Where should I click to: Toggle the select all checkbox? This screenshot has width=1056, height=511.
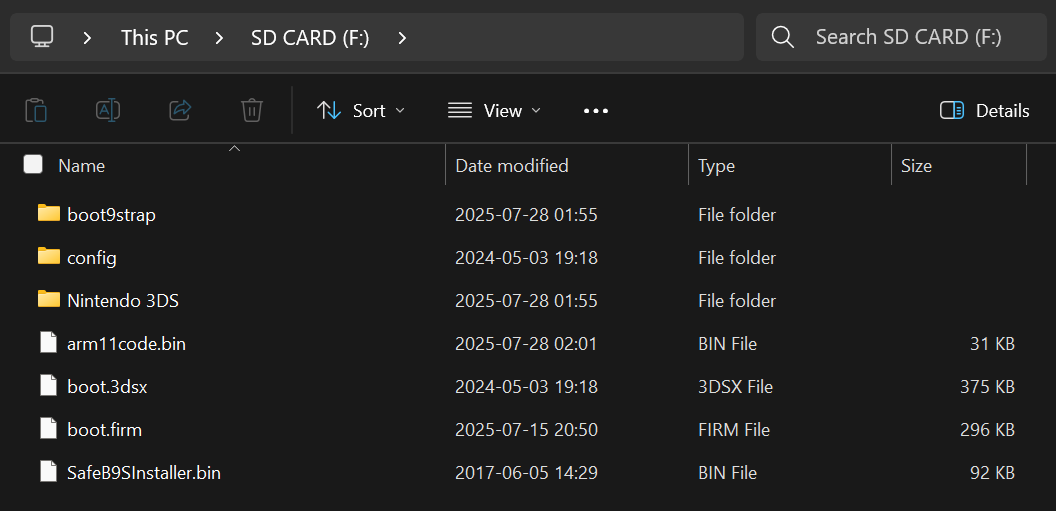tap(33, 165)
